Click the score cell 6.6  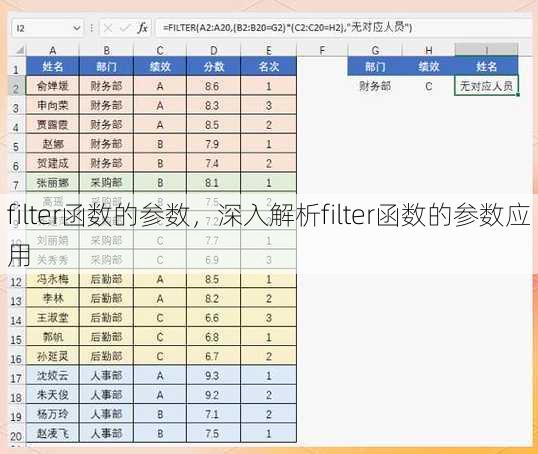coord(214,317)
